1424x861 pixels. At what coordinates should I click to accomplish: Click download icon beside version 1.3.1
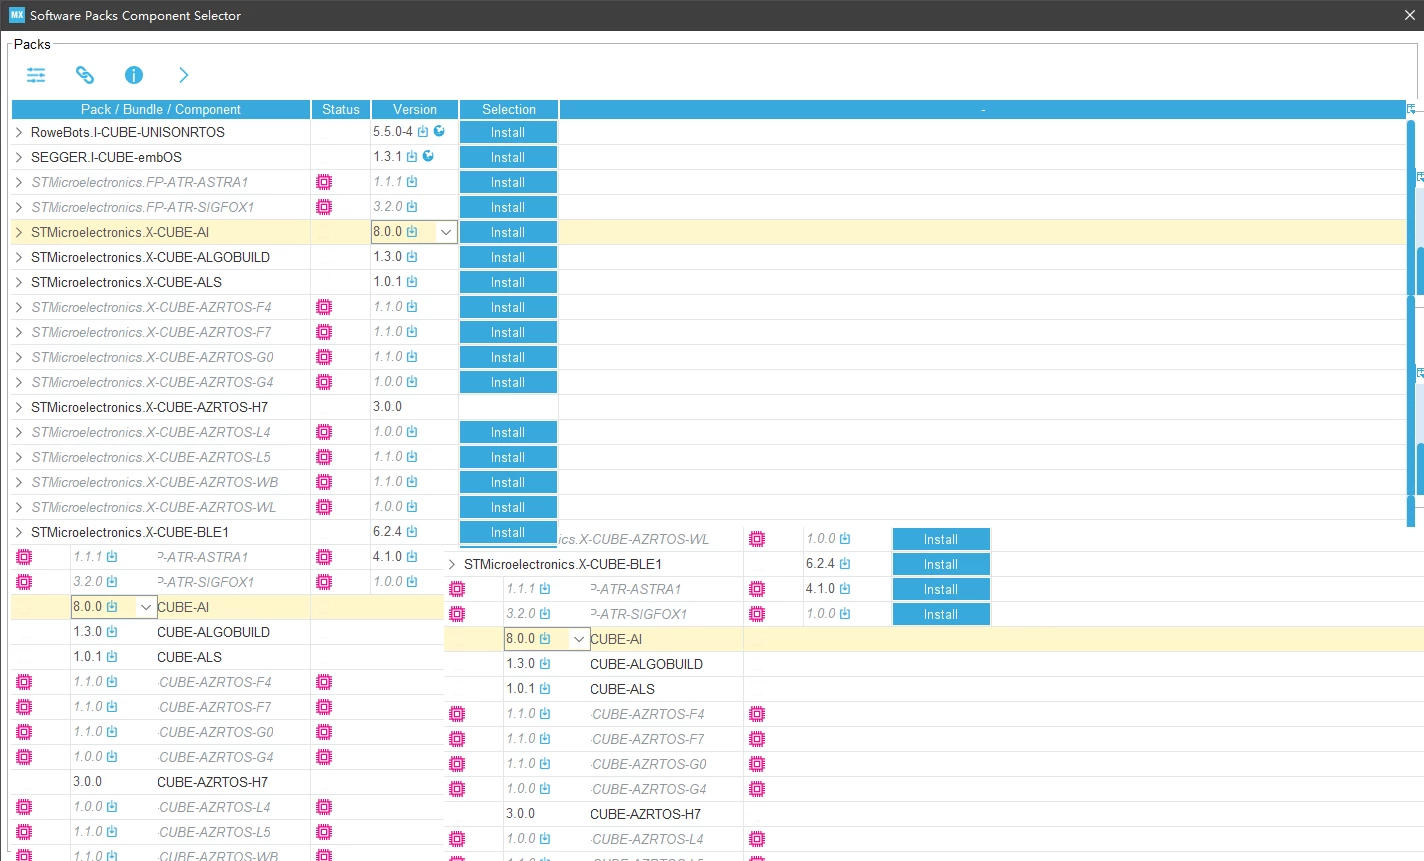click(412, 157)
